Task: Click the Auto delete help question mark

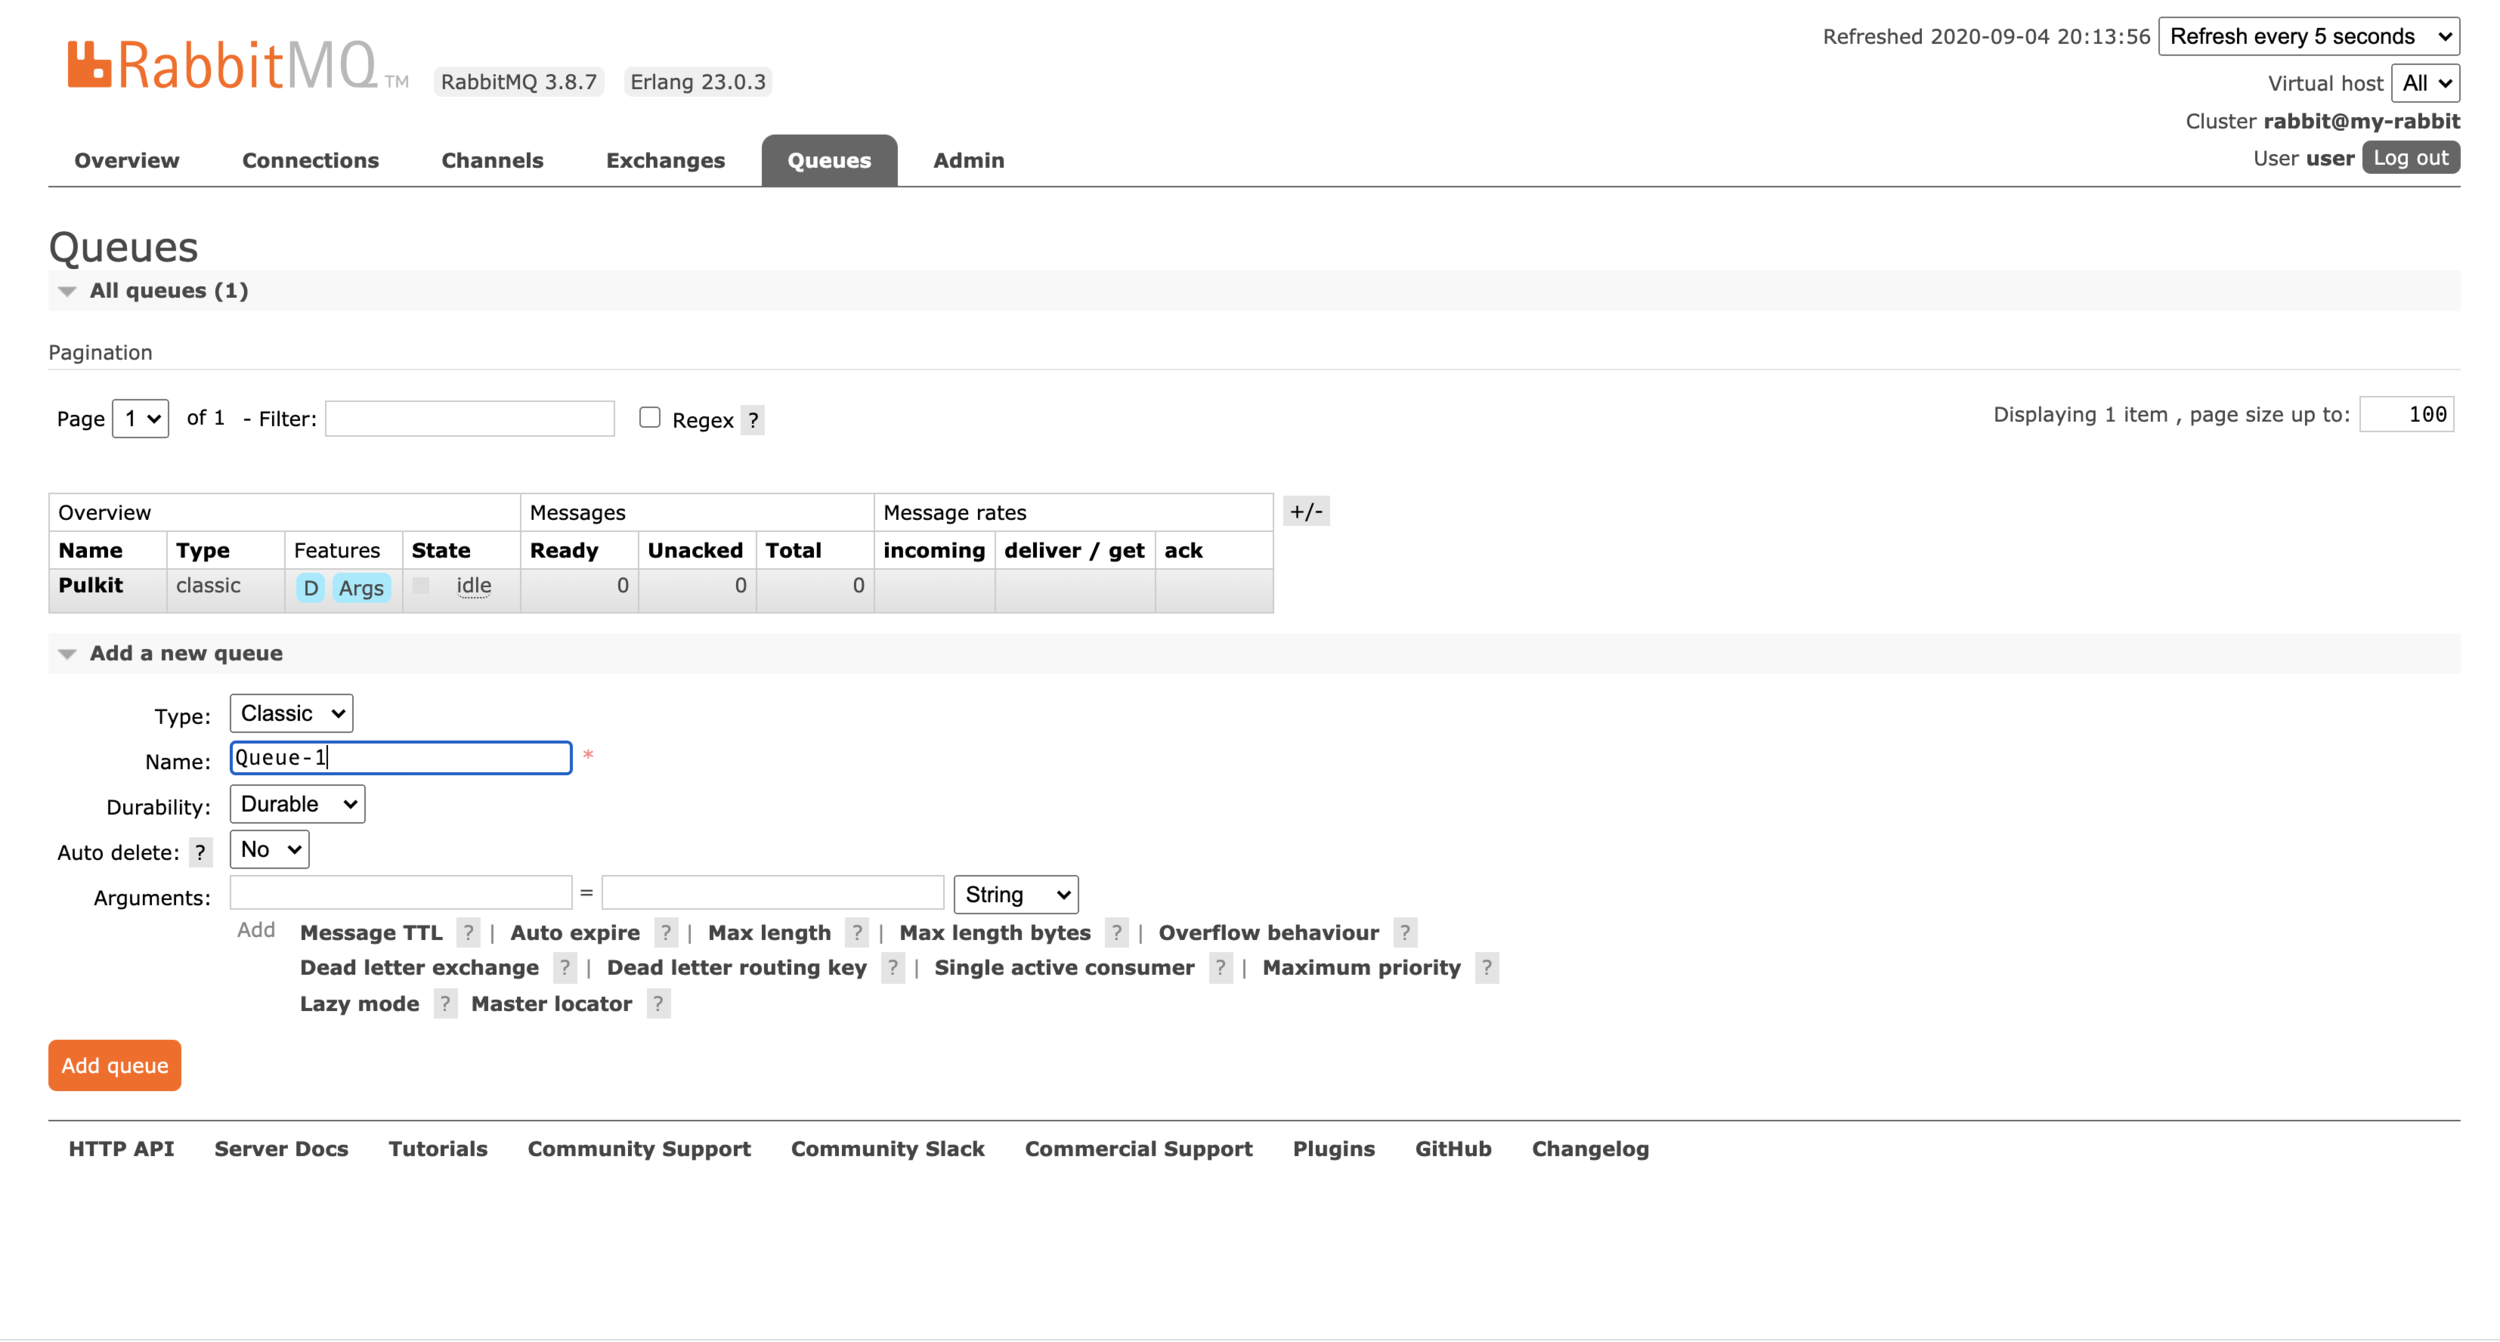Action: 200,852
